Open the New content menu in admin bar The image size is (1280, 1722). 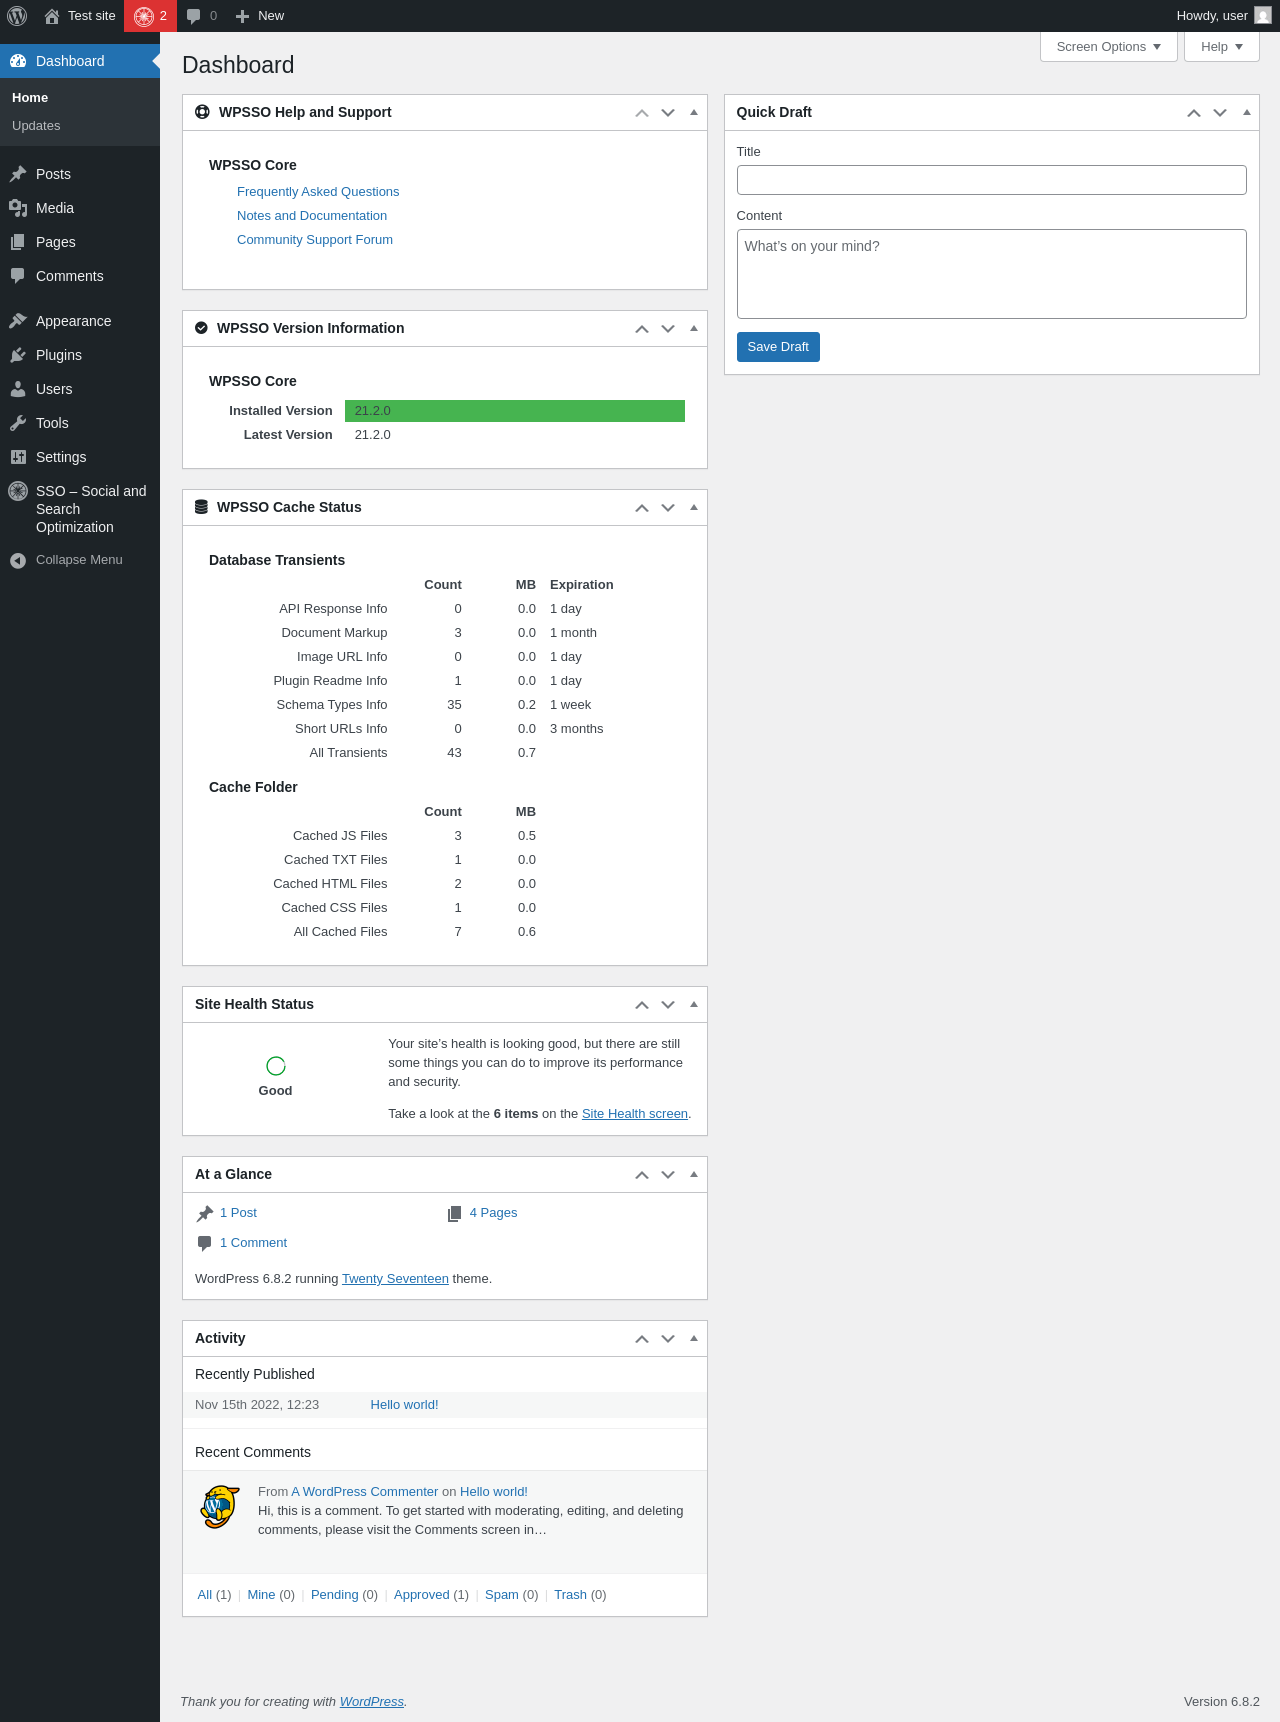[260, 16]
